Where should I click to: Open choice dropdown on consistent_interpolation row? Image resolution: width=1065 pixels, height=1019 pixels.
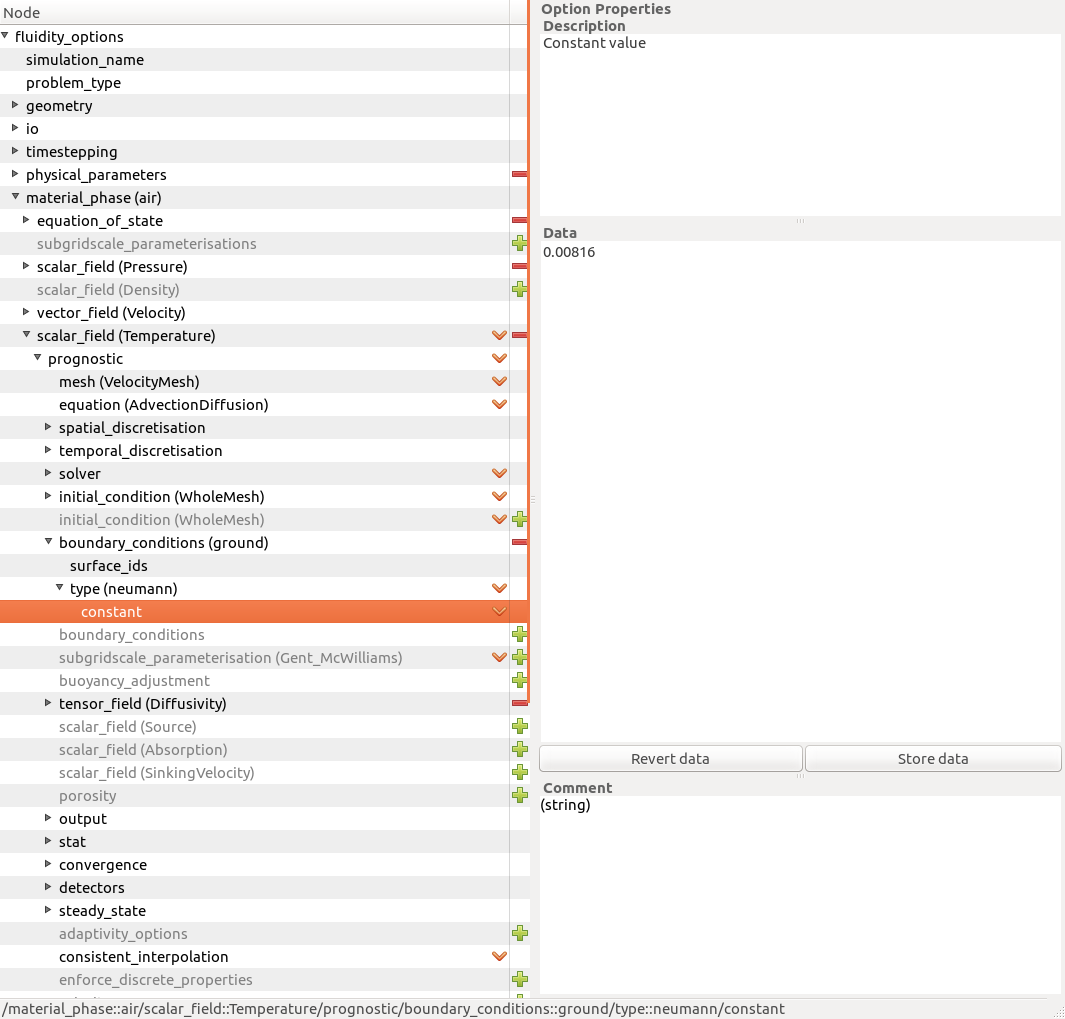tap(499, 957)
